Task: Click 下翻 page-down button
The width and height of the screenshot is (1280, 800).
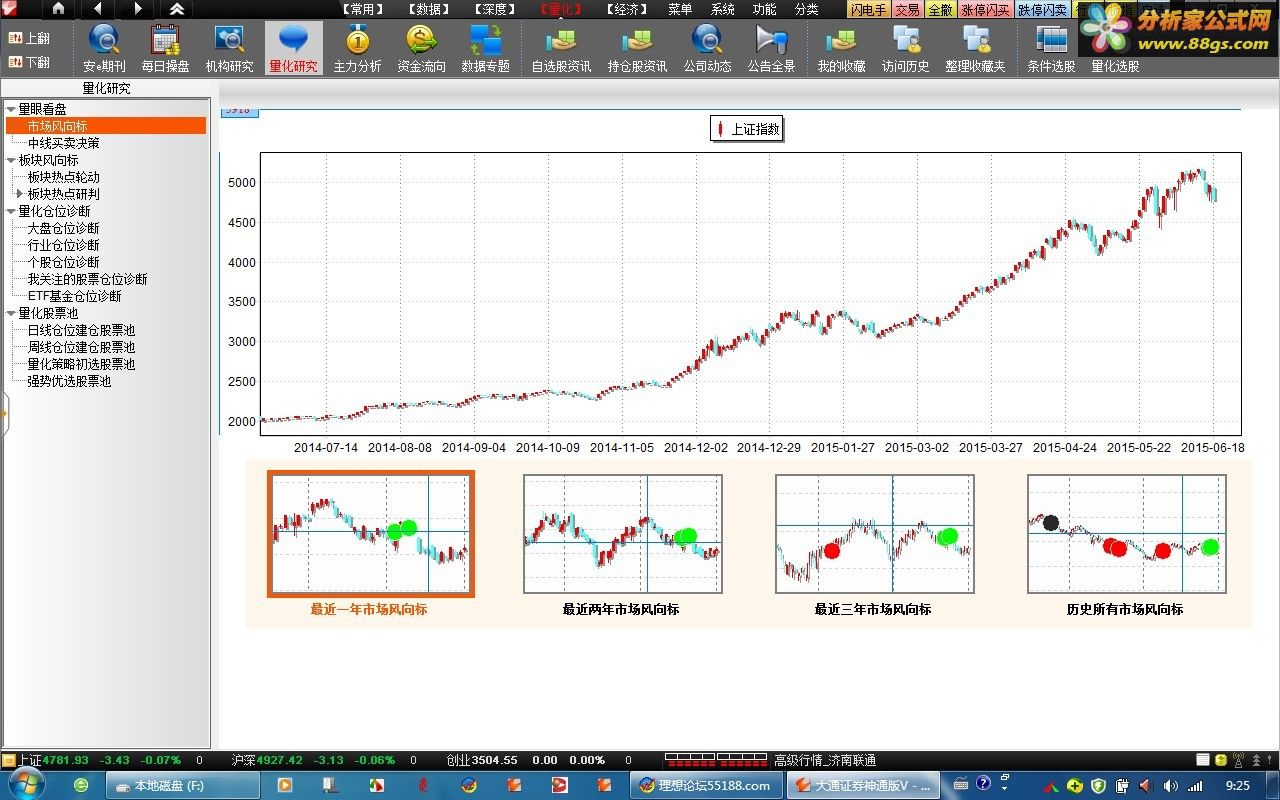Action: [29, 62]
